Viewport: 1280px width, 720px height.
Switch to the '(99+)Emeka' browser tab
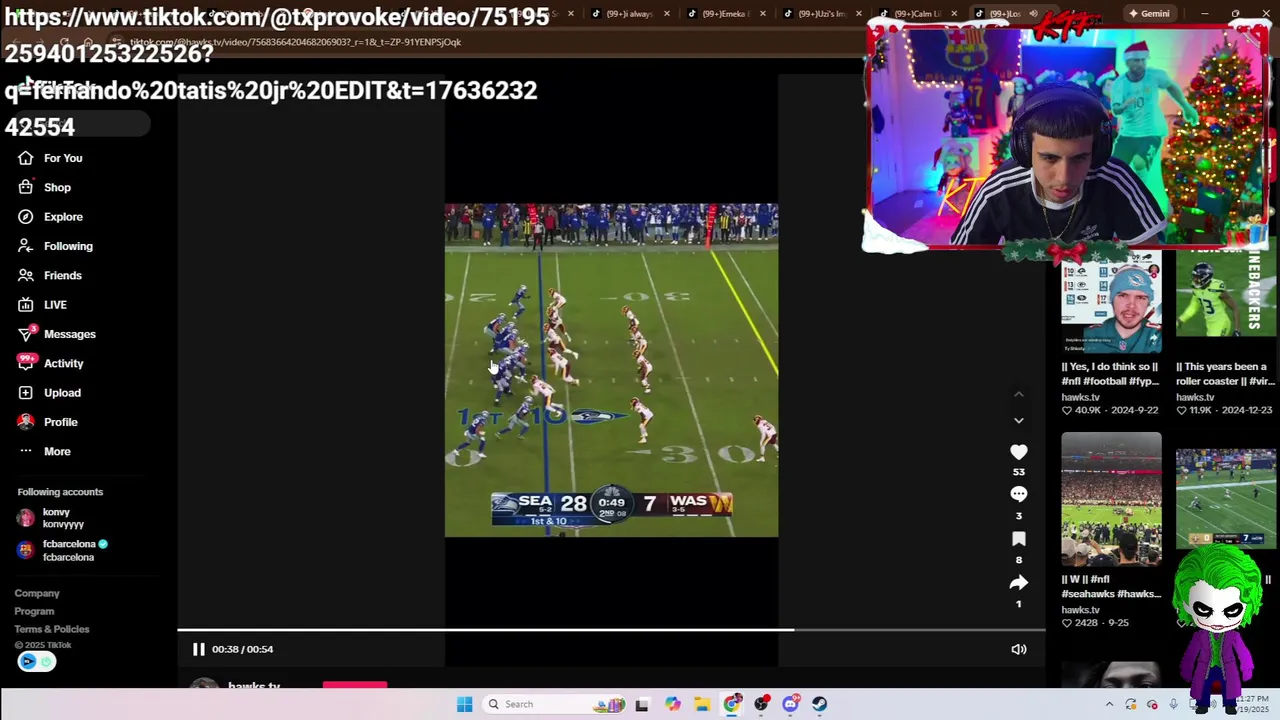point(726,14)
